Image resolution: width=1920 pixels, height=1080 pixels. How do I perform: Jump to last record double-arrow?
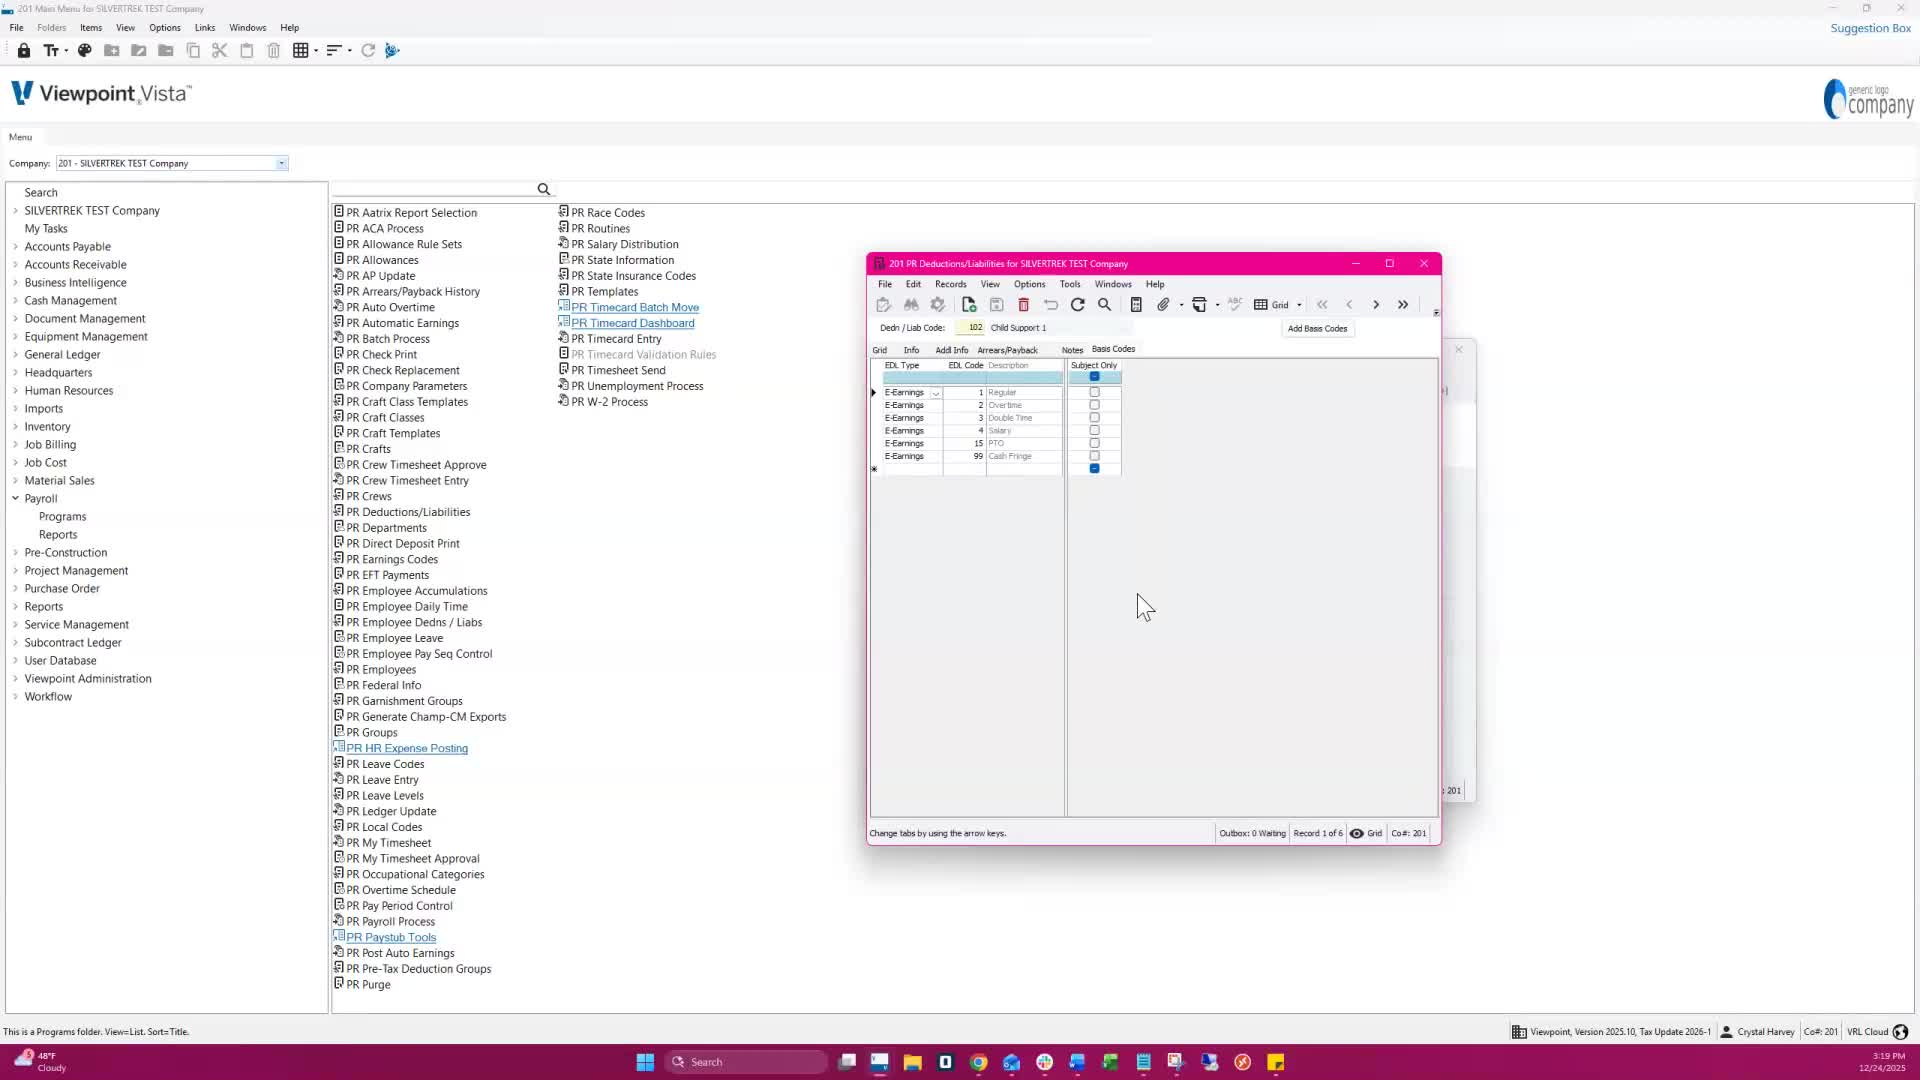[1403, 305]
